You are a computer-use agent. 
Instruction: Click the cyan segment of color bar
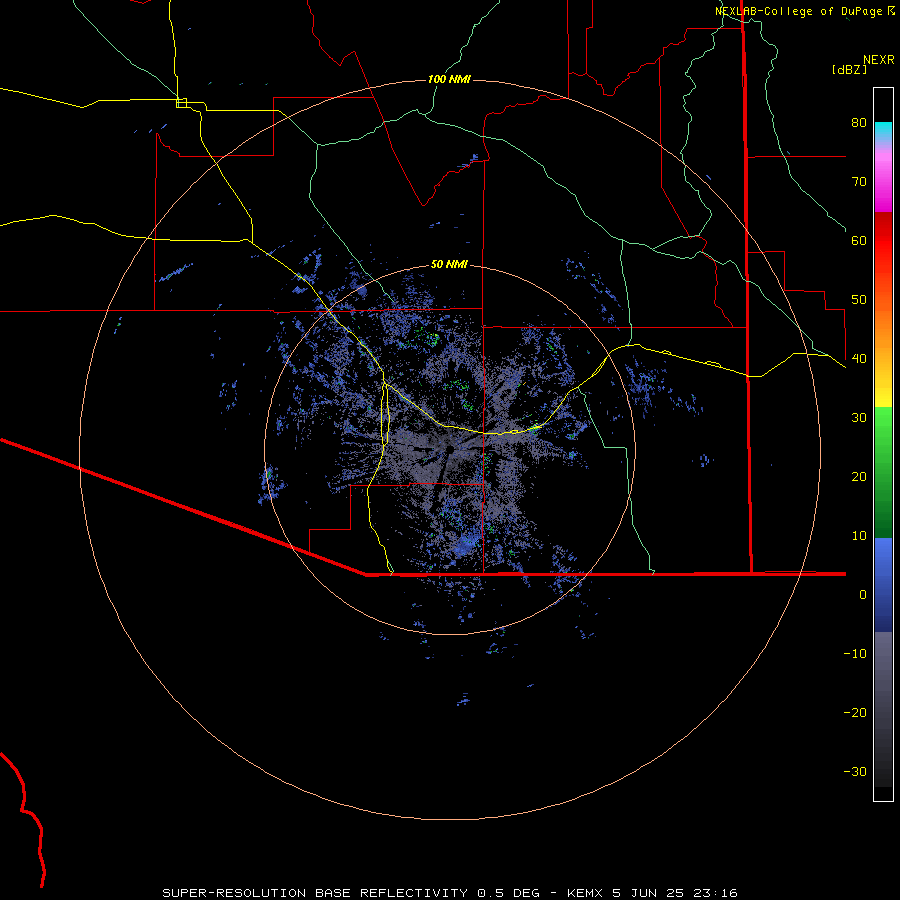883,129
